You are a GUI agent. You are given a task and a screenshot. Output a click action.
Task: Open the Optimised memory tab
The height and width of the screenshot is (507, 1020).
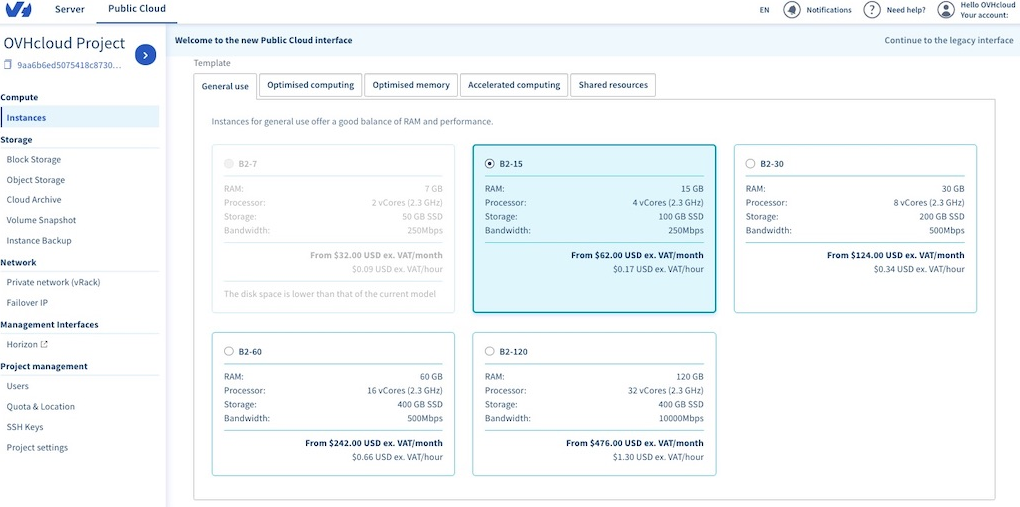(x=410, y=85)
